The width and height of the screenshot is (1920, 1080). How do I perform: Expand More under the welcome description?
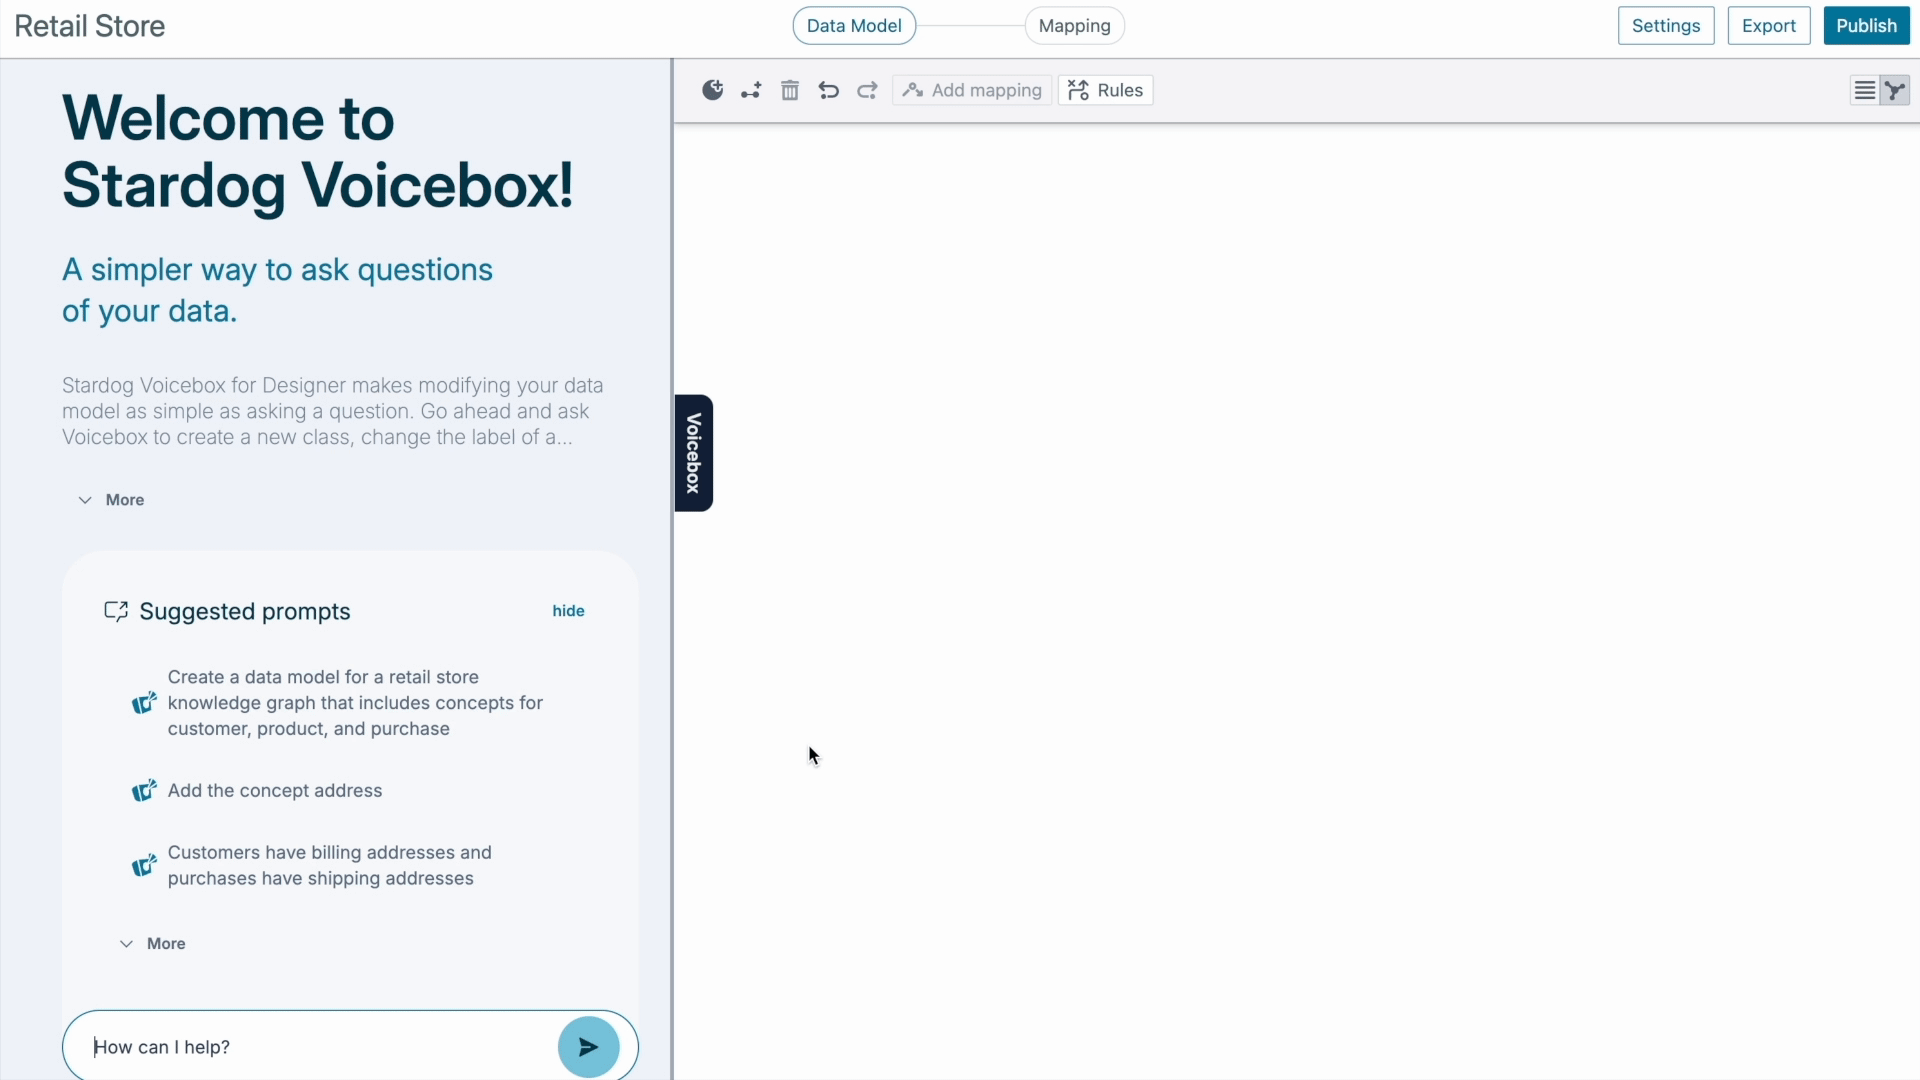click(x=111, y=500)
